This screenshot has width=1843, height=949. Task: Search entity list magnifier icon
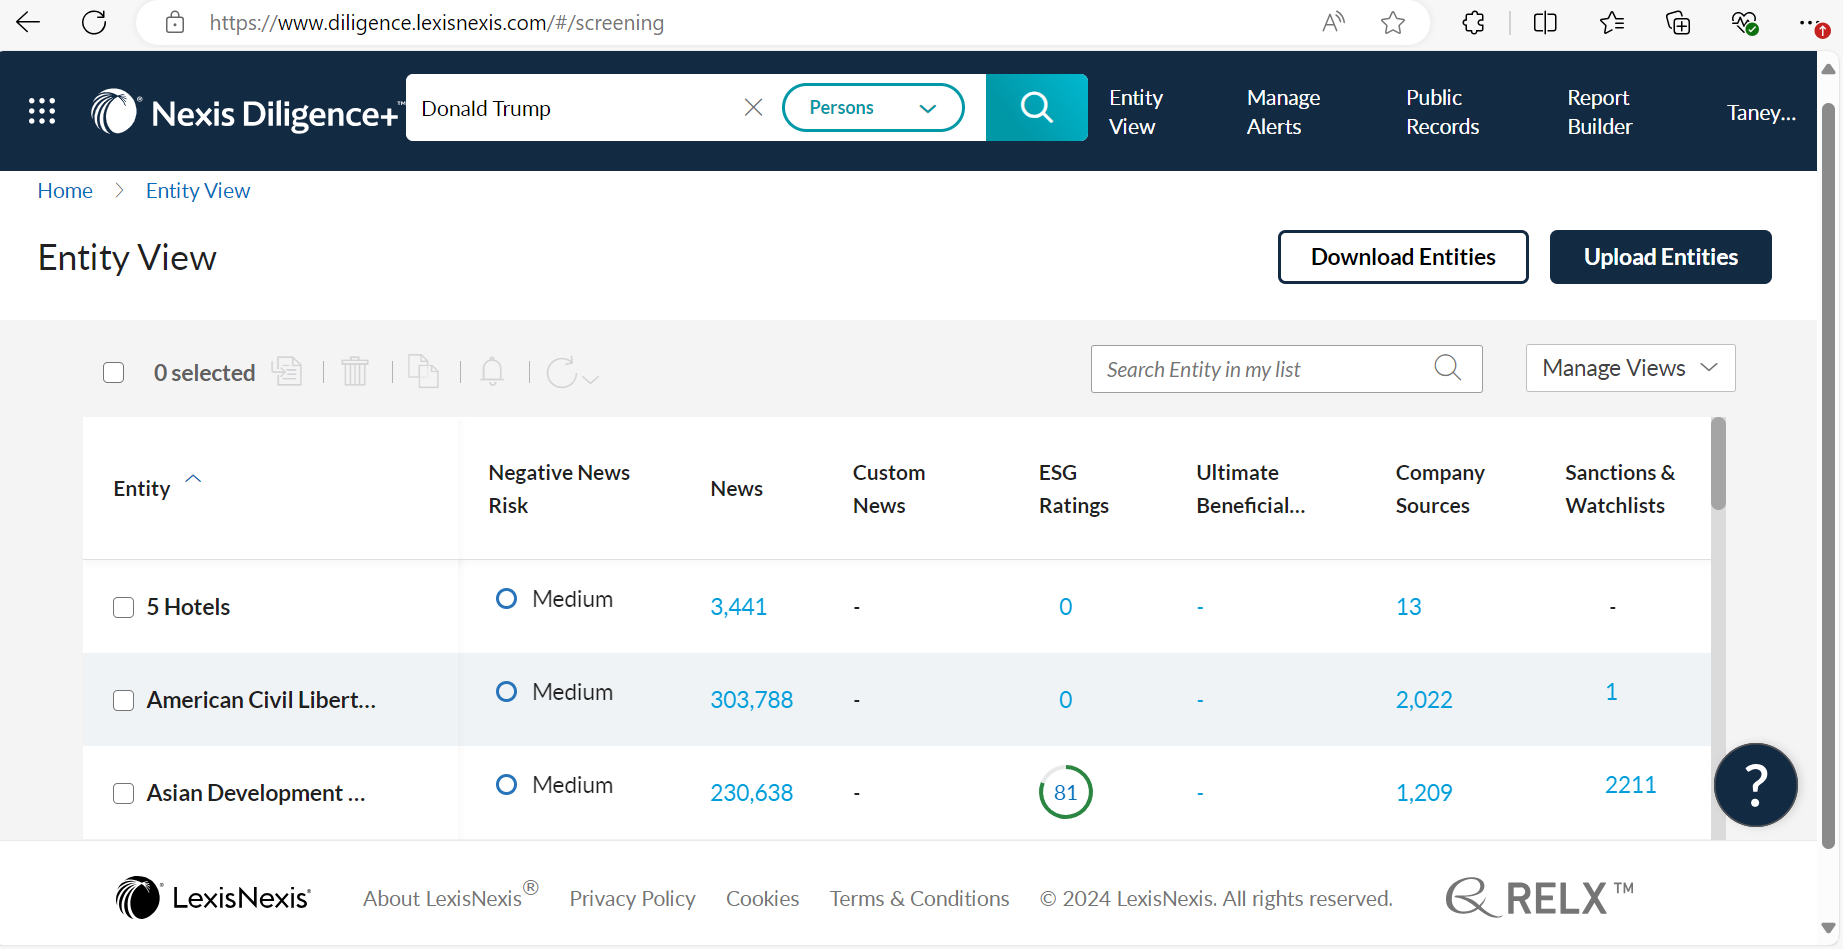(1447, 368)
